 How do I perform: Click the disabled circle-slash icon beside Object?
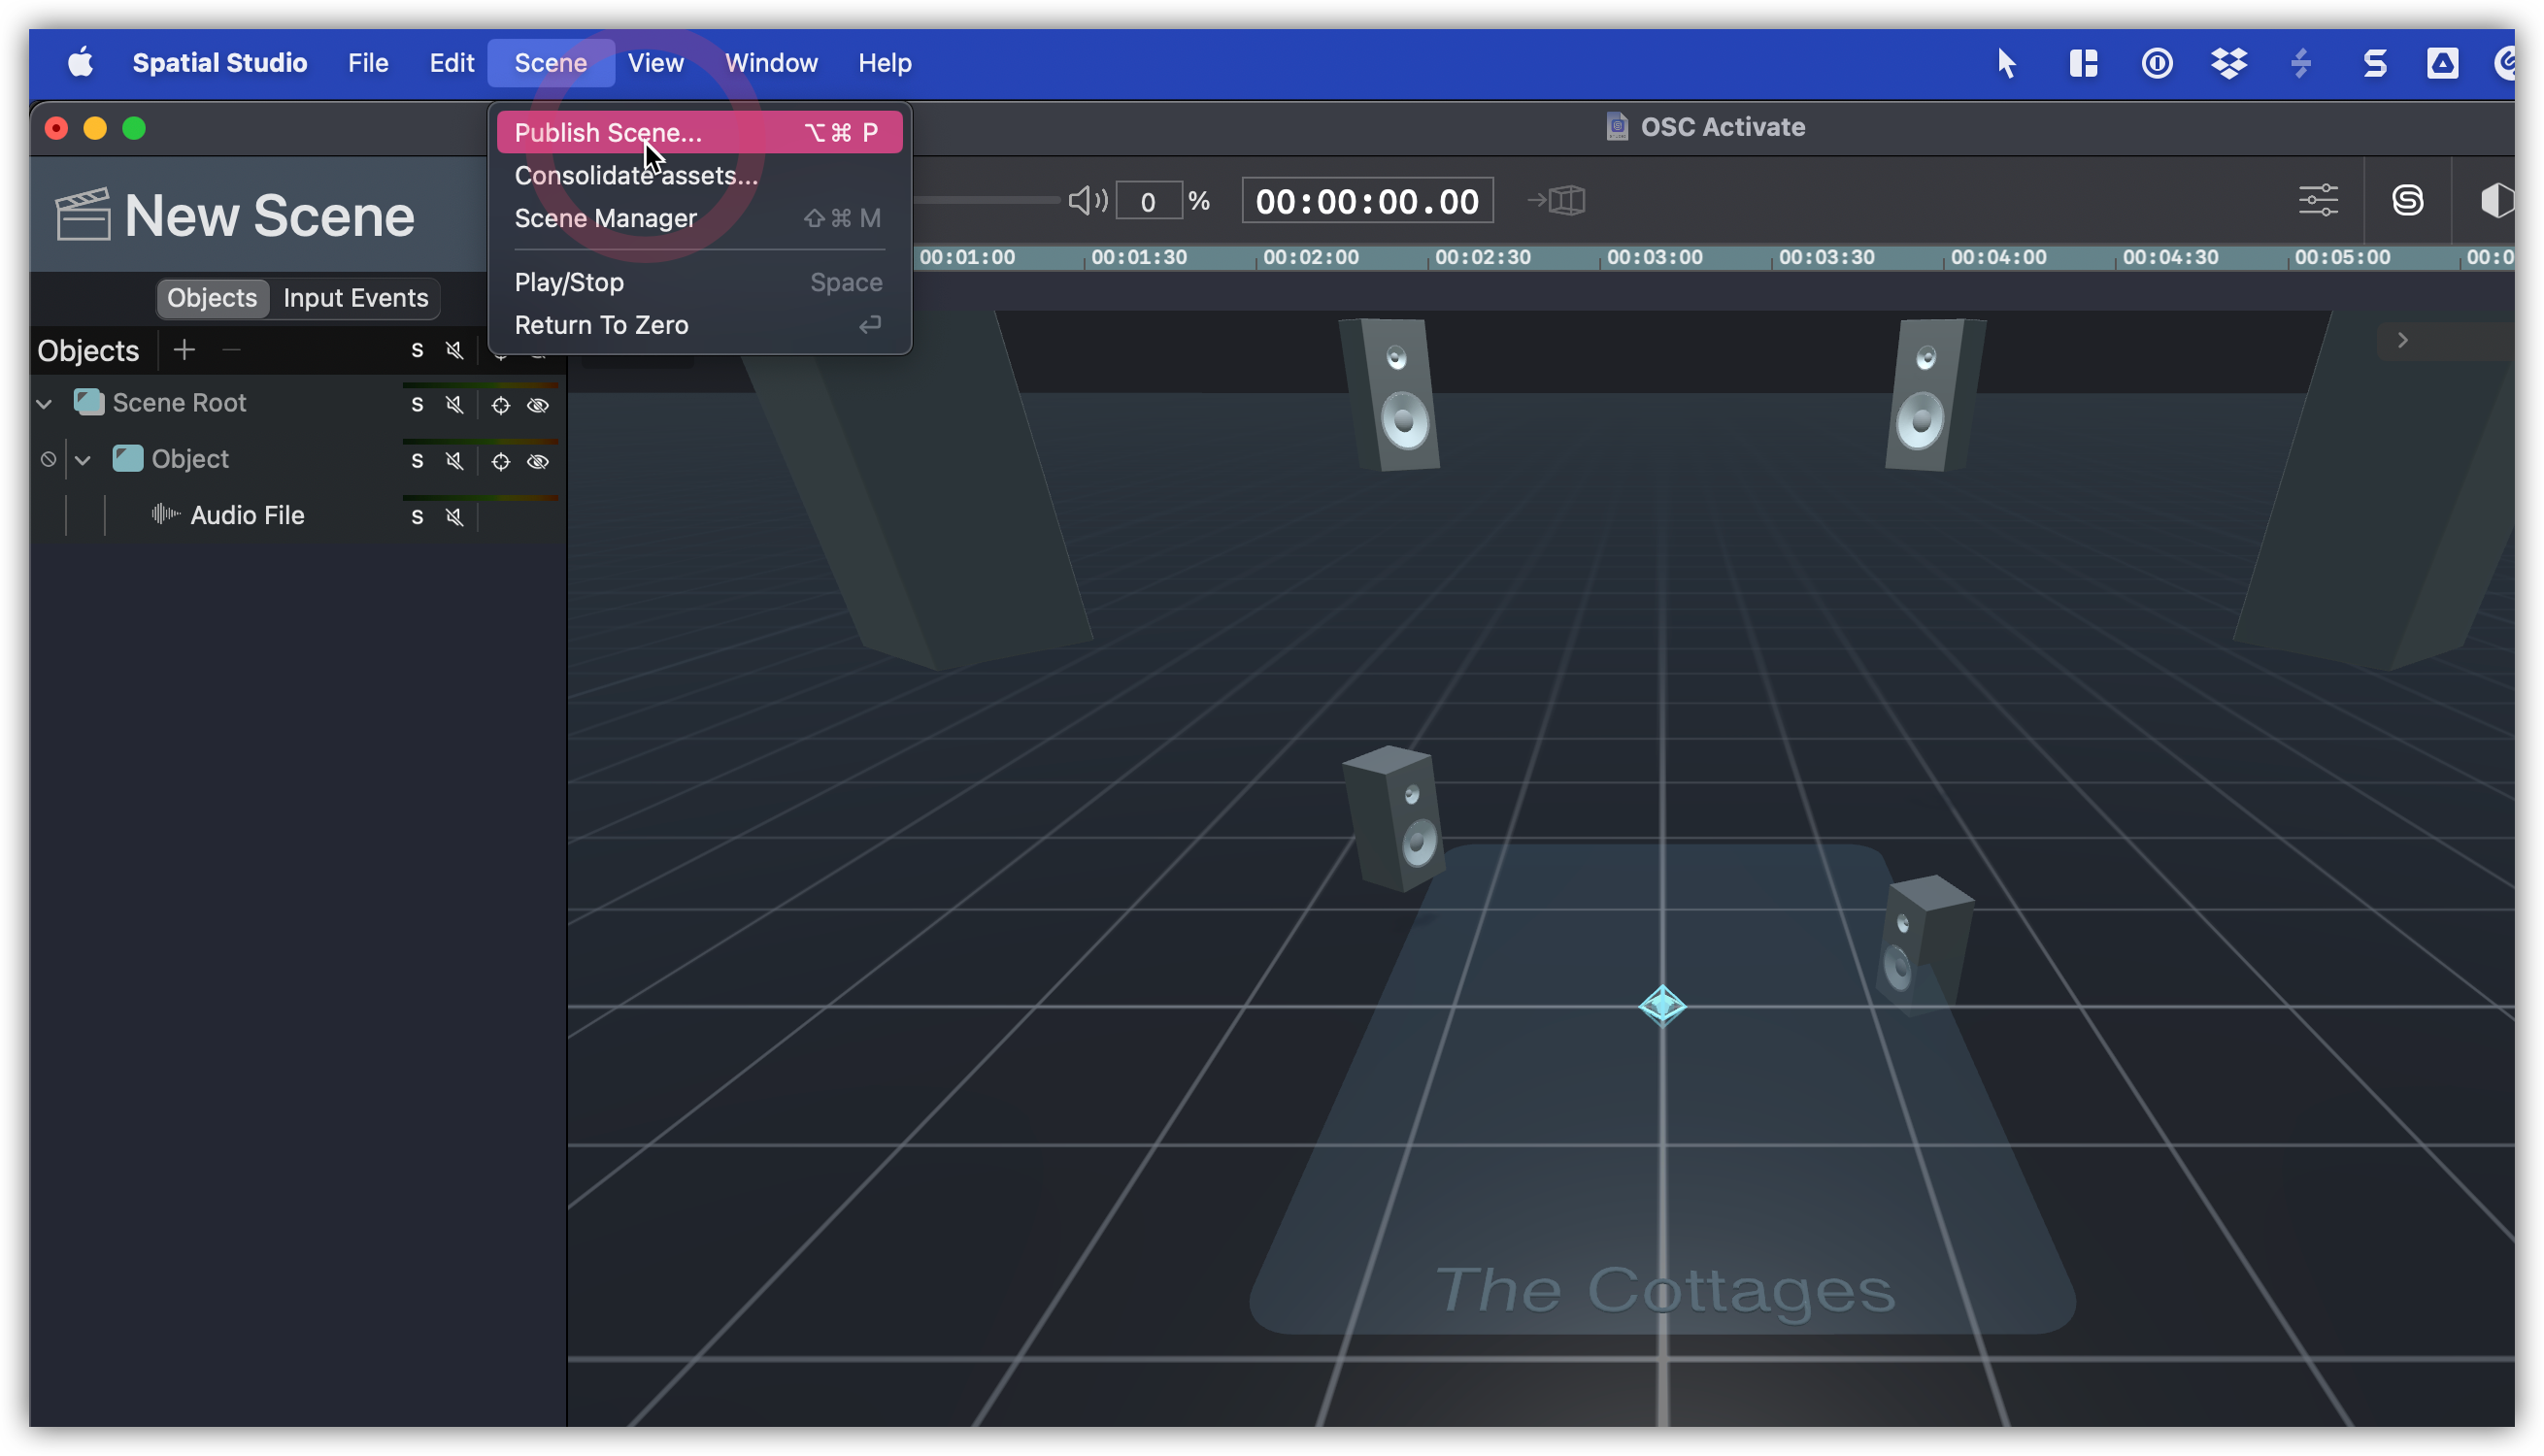pyautogui.click(x=48, y=460)
